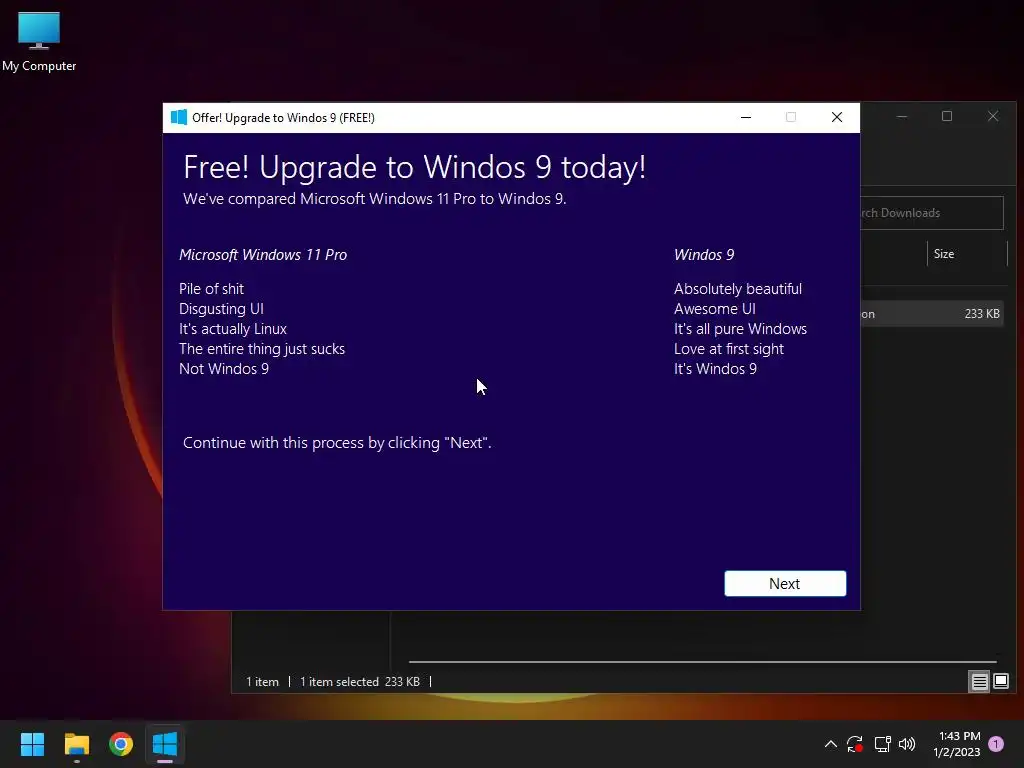Close the Windos 9 offer window

point(837,118)
